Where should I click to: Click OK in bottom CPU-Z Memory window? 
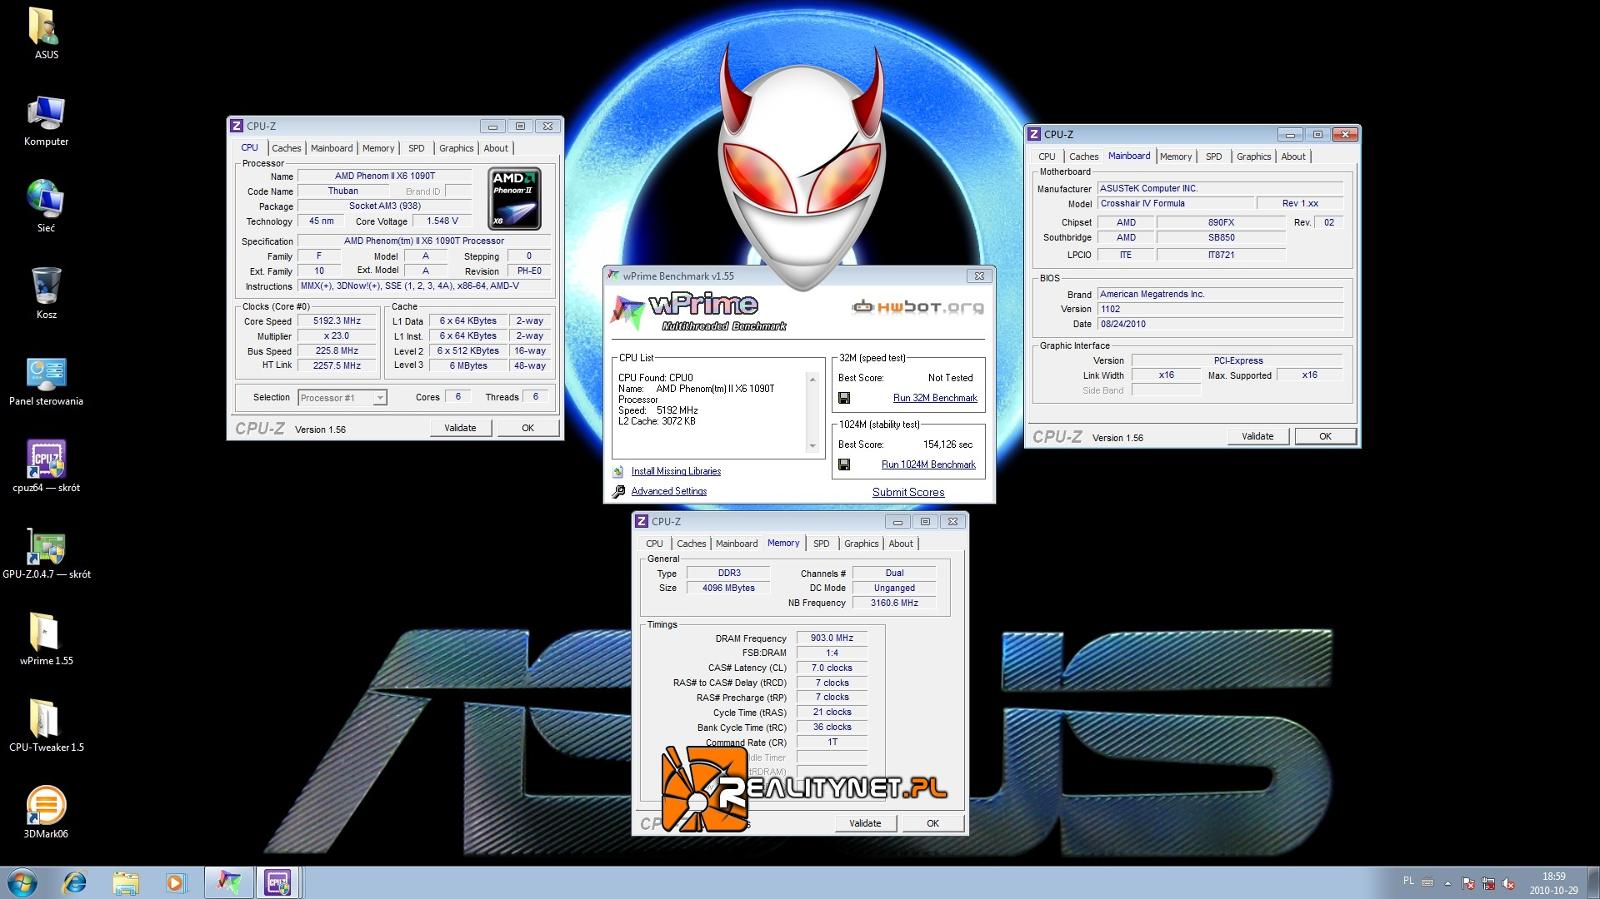point(933,823)
